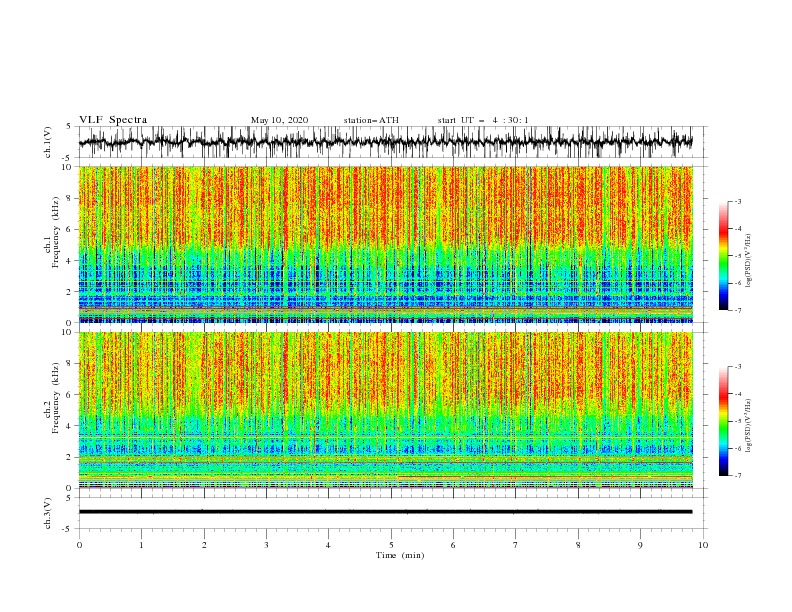Click the "-7" label on ch.2 colorbar

738,476
